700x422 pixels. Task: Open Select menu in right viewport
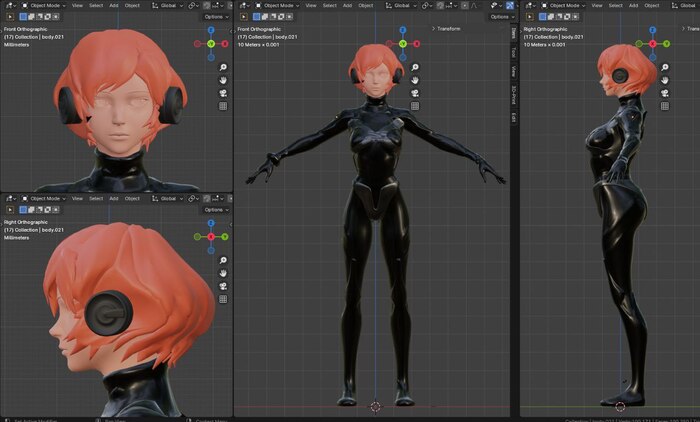coord(616,5)
